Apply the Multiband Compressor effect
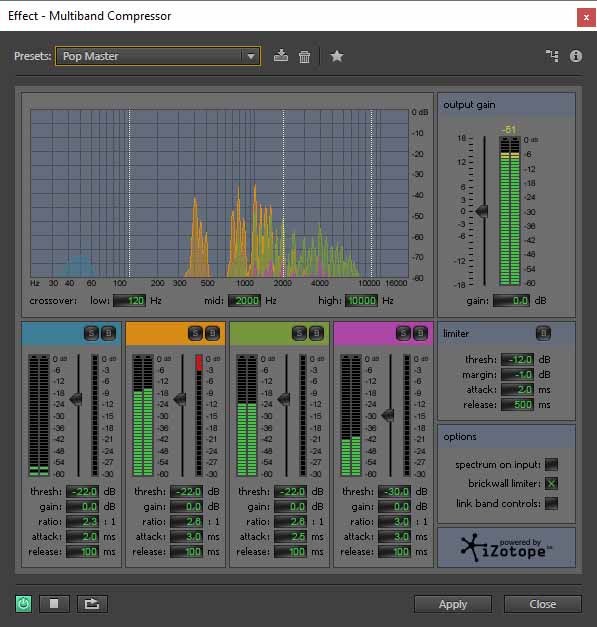Image resolution: width=597 pixels, height=627 pixels. [453, 604]
